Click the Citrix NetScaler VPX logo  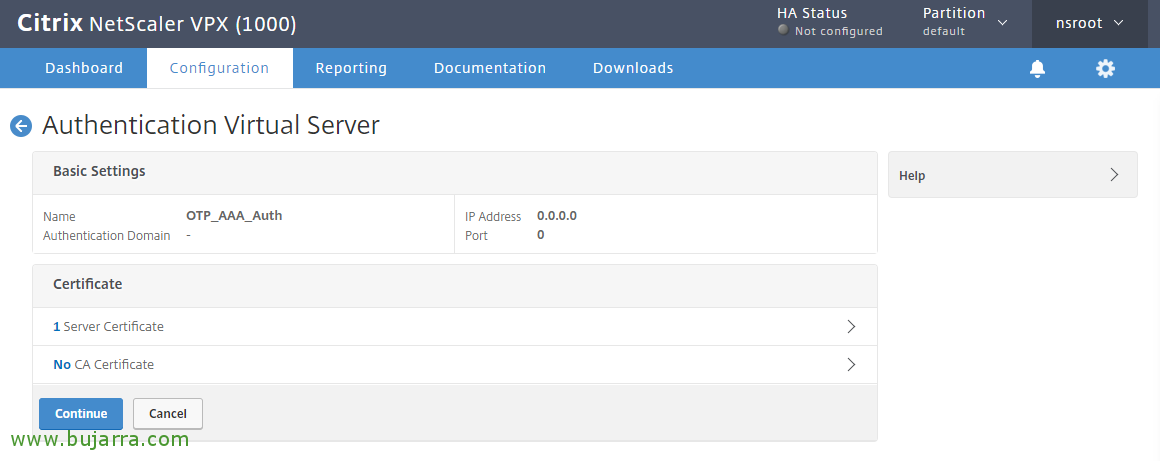[x=157, y=24]
